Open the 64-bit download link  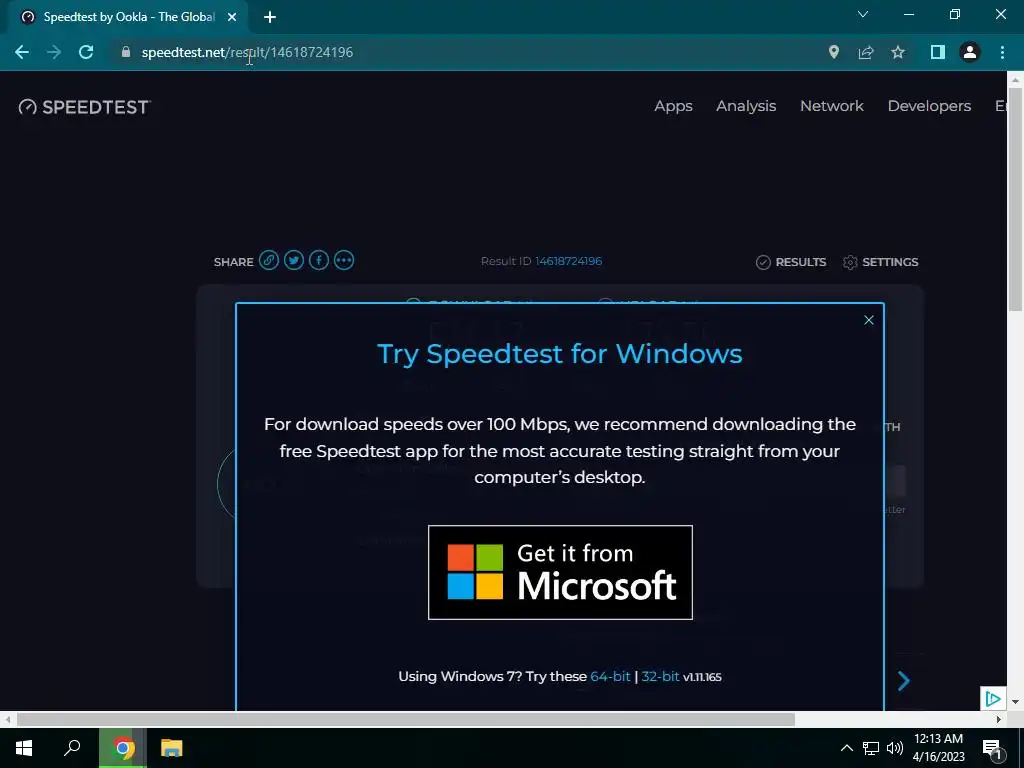[x=610, y=677]
